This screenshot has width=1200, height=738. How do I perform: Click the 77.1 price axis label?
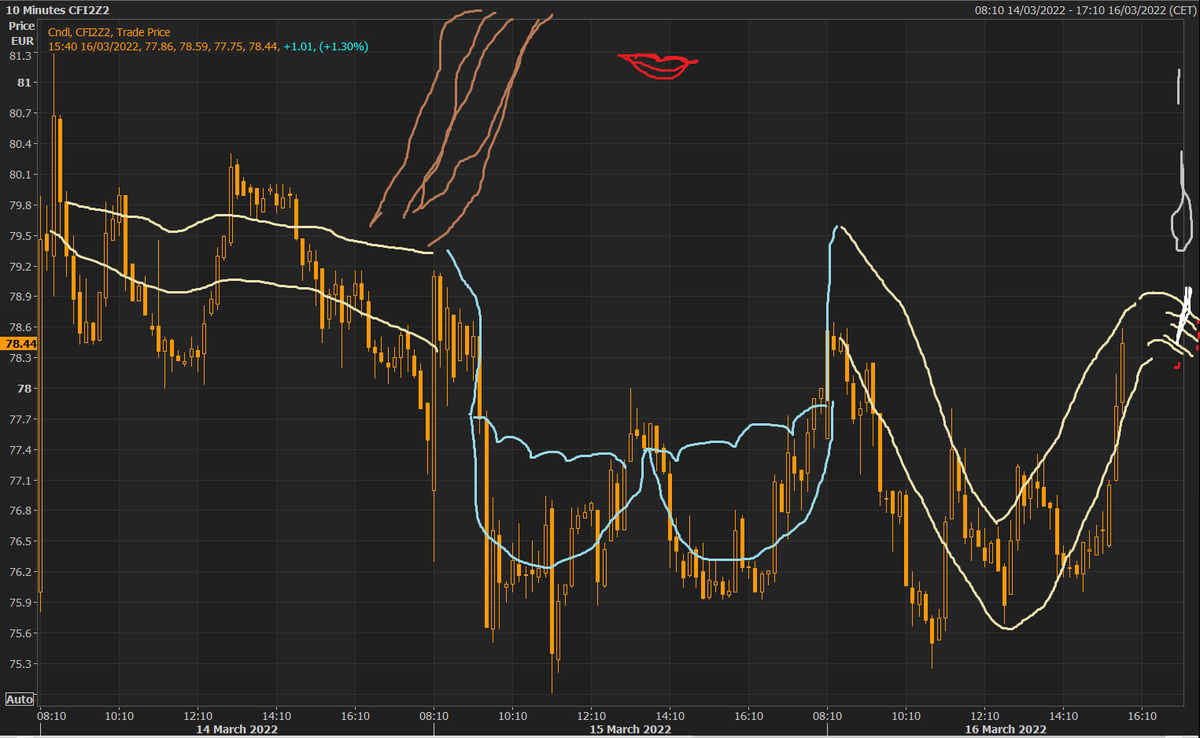(22, 481)
